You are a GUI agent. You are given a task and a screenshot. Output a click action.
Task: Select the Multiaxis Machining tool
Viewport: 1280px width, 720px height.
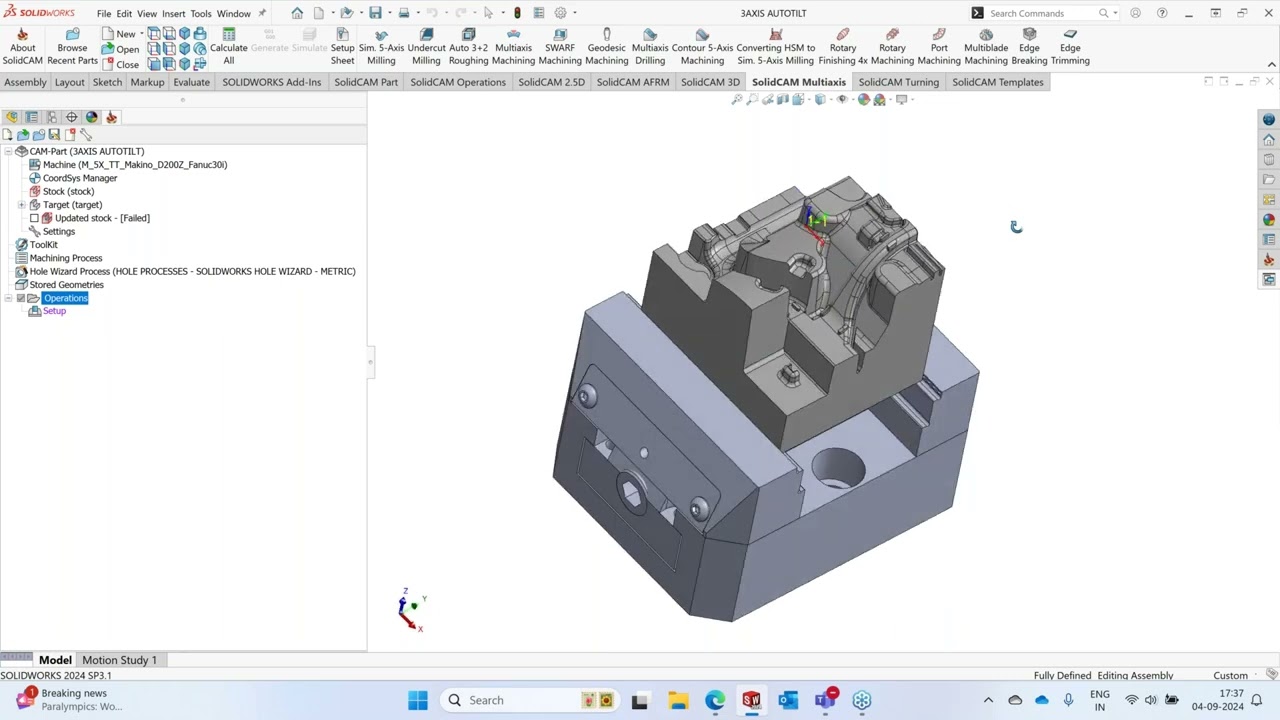coord(513,47)
